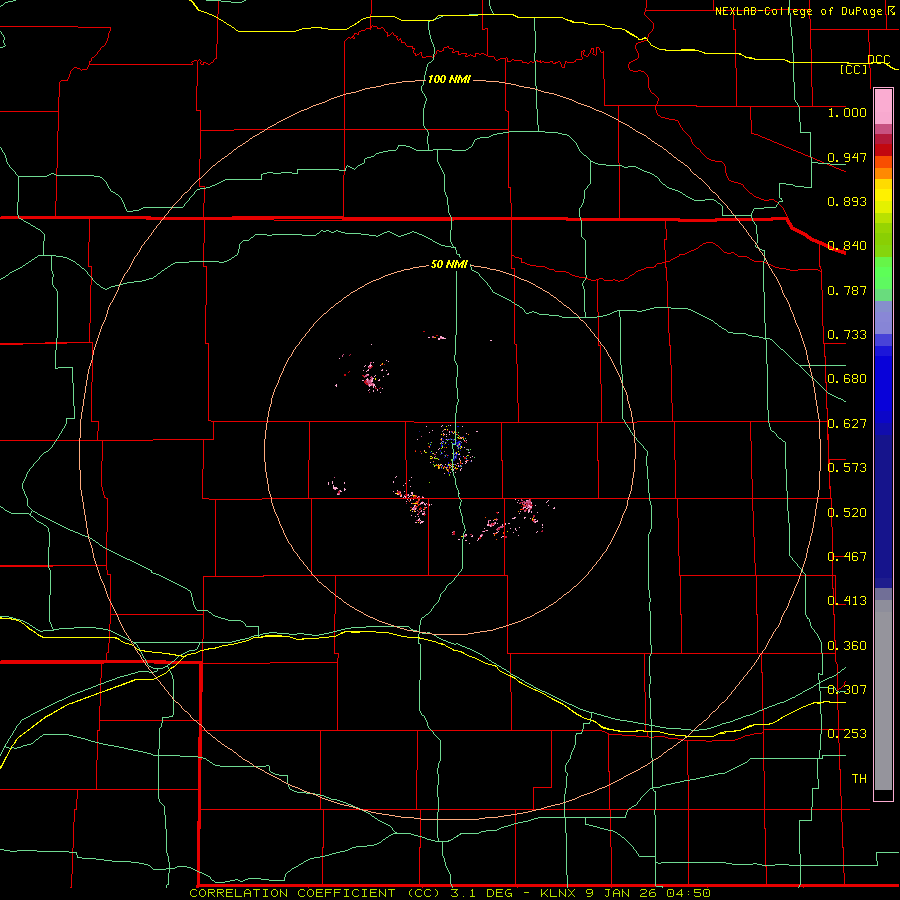Select the 1.000 value on the scale

pos(847,112)
